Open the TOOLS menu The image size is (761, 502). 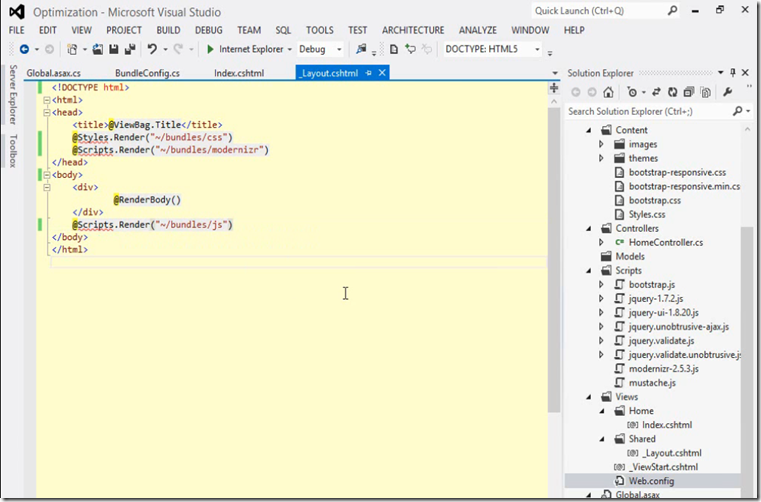[319, 30]
